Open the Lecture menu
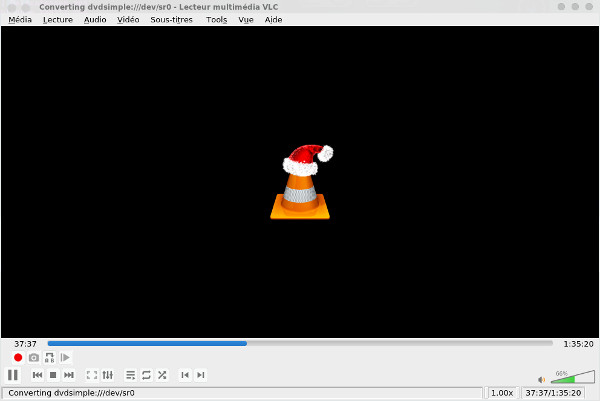 click(x=58, y=19)
